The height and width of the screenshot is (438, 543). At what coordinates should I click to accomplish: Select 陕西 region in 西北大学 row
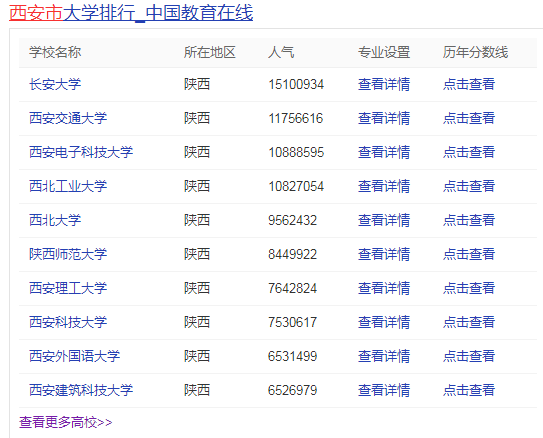[x=197, y=220]
